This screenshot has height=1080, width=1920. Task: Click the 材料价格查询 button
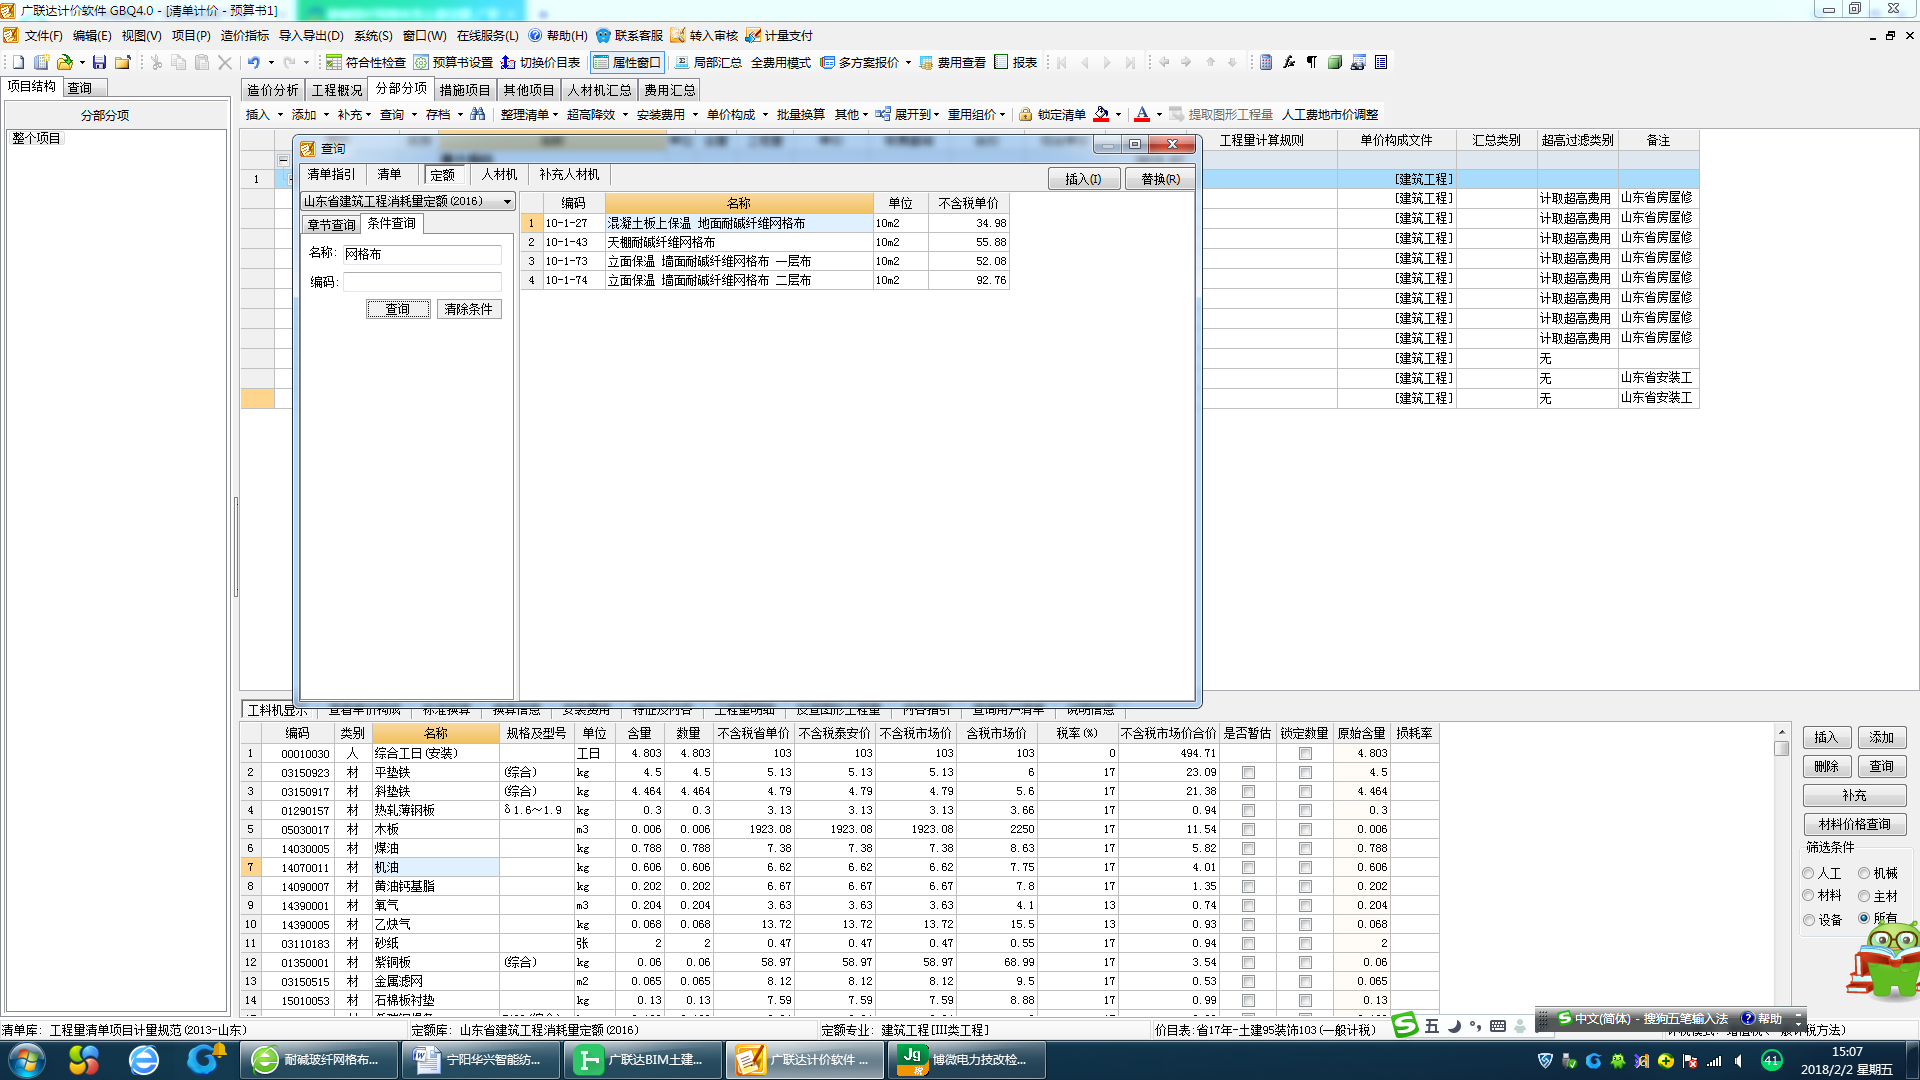coord(1855,825)
